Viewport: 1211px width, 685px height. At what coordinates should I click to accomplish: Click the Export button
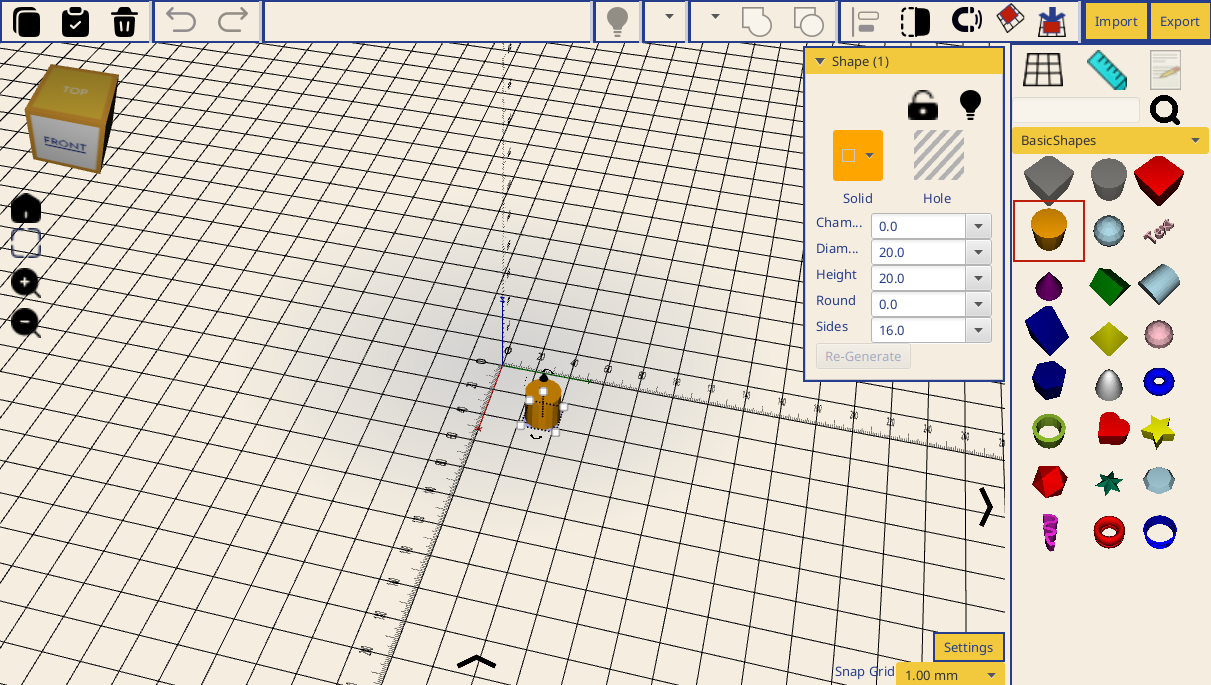tap(1180, 21)
